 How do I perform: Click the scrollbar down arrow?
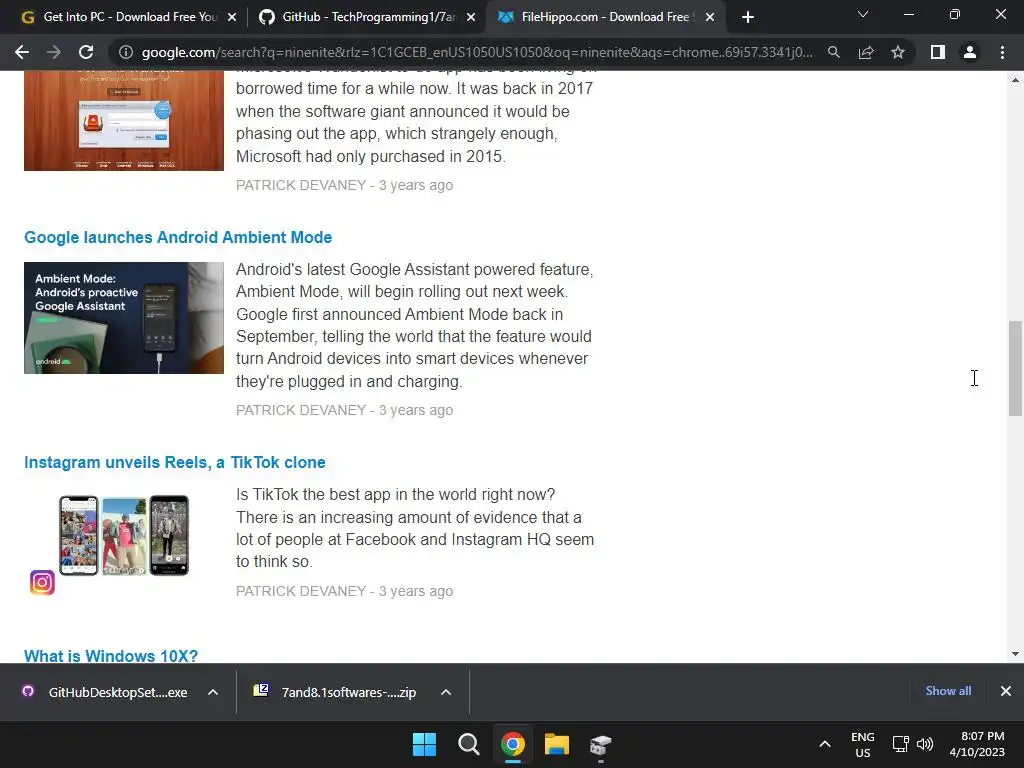[1015, 654]
